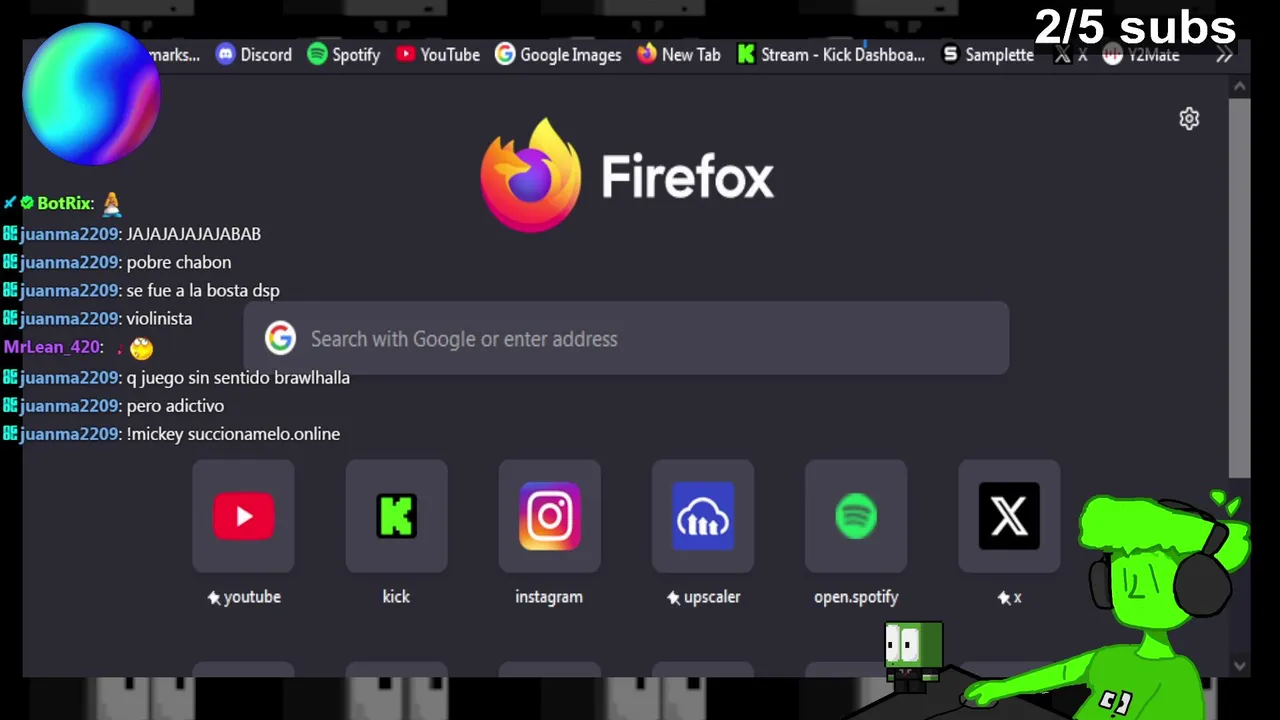
Task: Open the X bookmark in toolbar
Action: 1071,55
